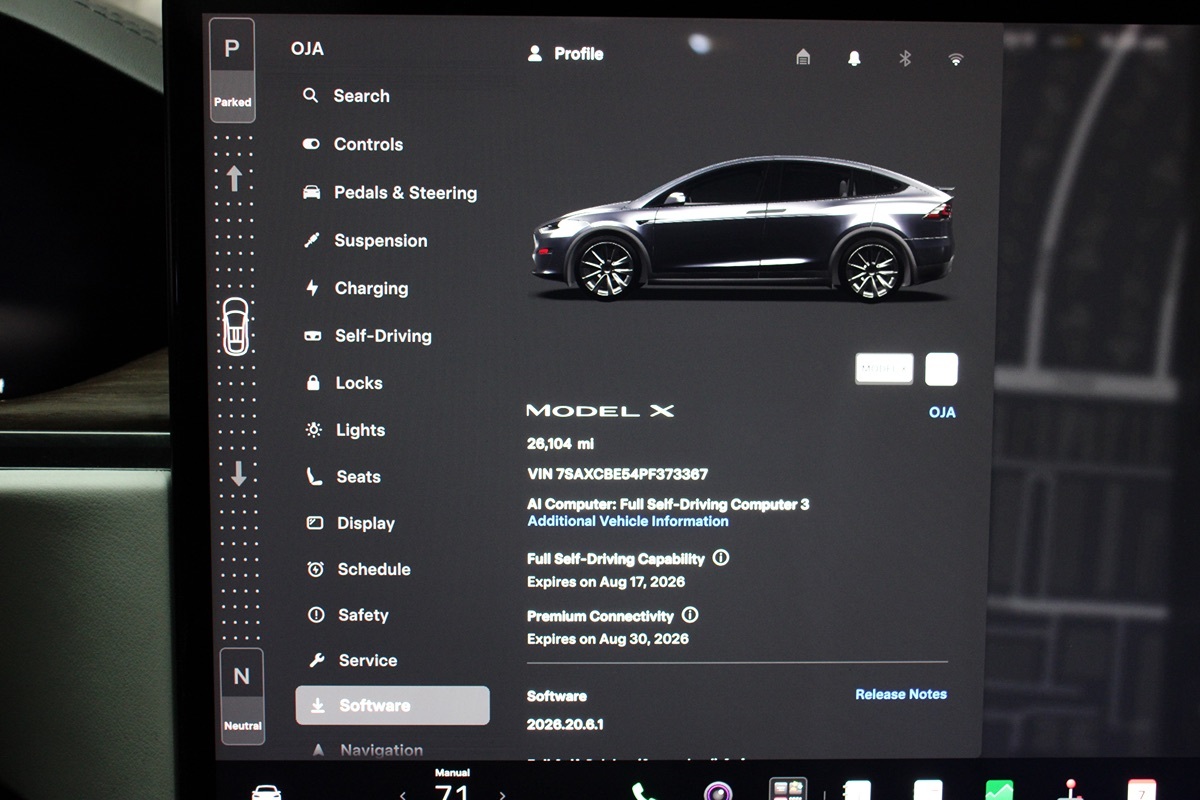Tap the up arrow on the shifter strip
Image resolution: width=1200 pixels, height=800 pixels.
tap(234, 178)
